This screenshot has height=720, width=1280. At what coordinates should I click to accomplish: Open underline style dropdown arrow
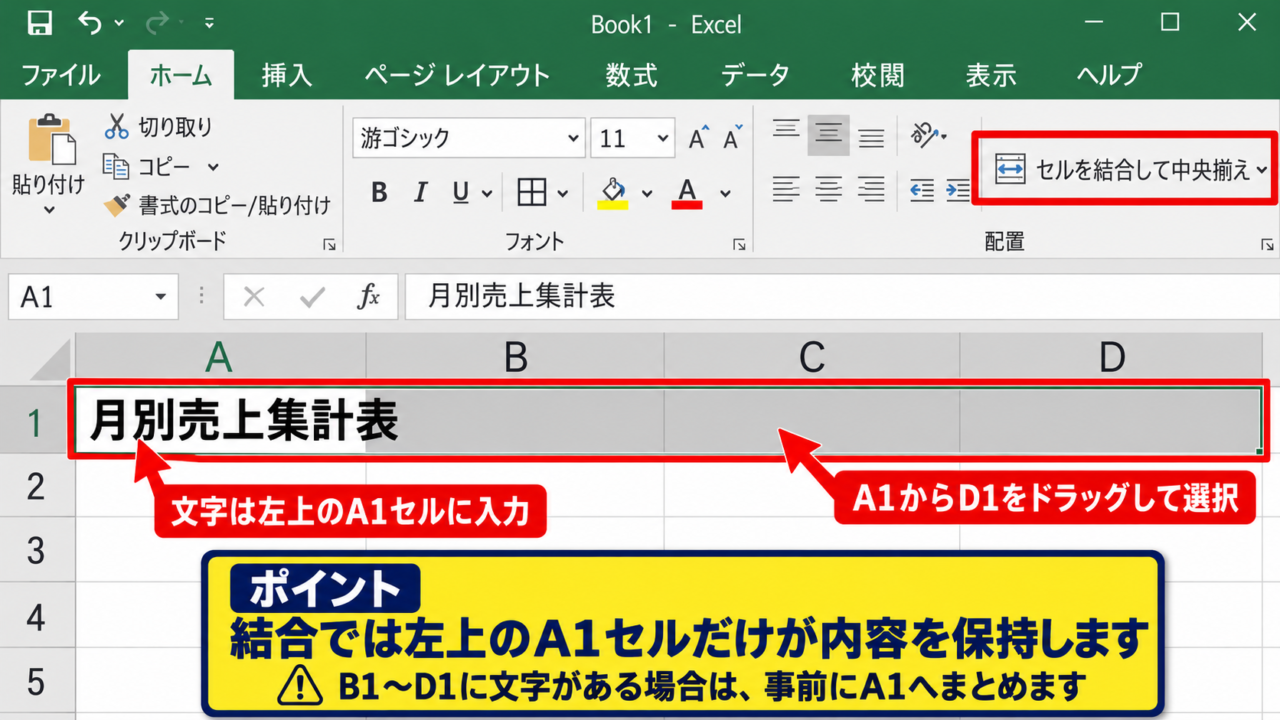click(x=487, y=194)
